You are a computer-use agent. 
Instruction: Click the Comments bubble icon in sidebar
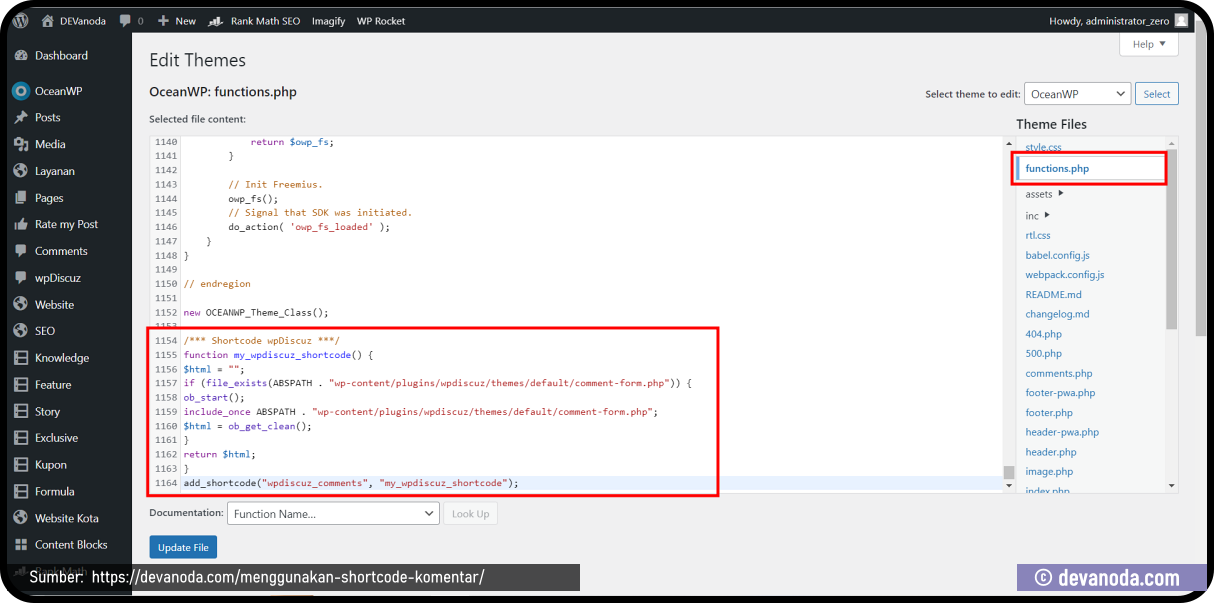[21, 251]
